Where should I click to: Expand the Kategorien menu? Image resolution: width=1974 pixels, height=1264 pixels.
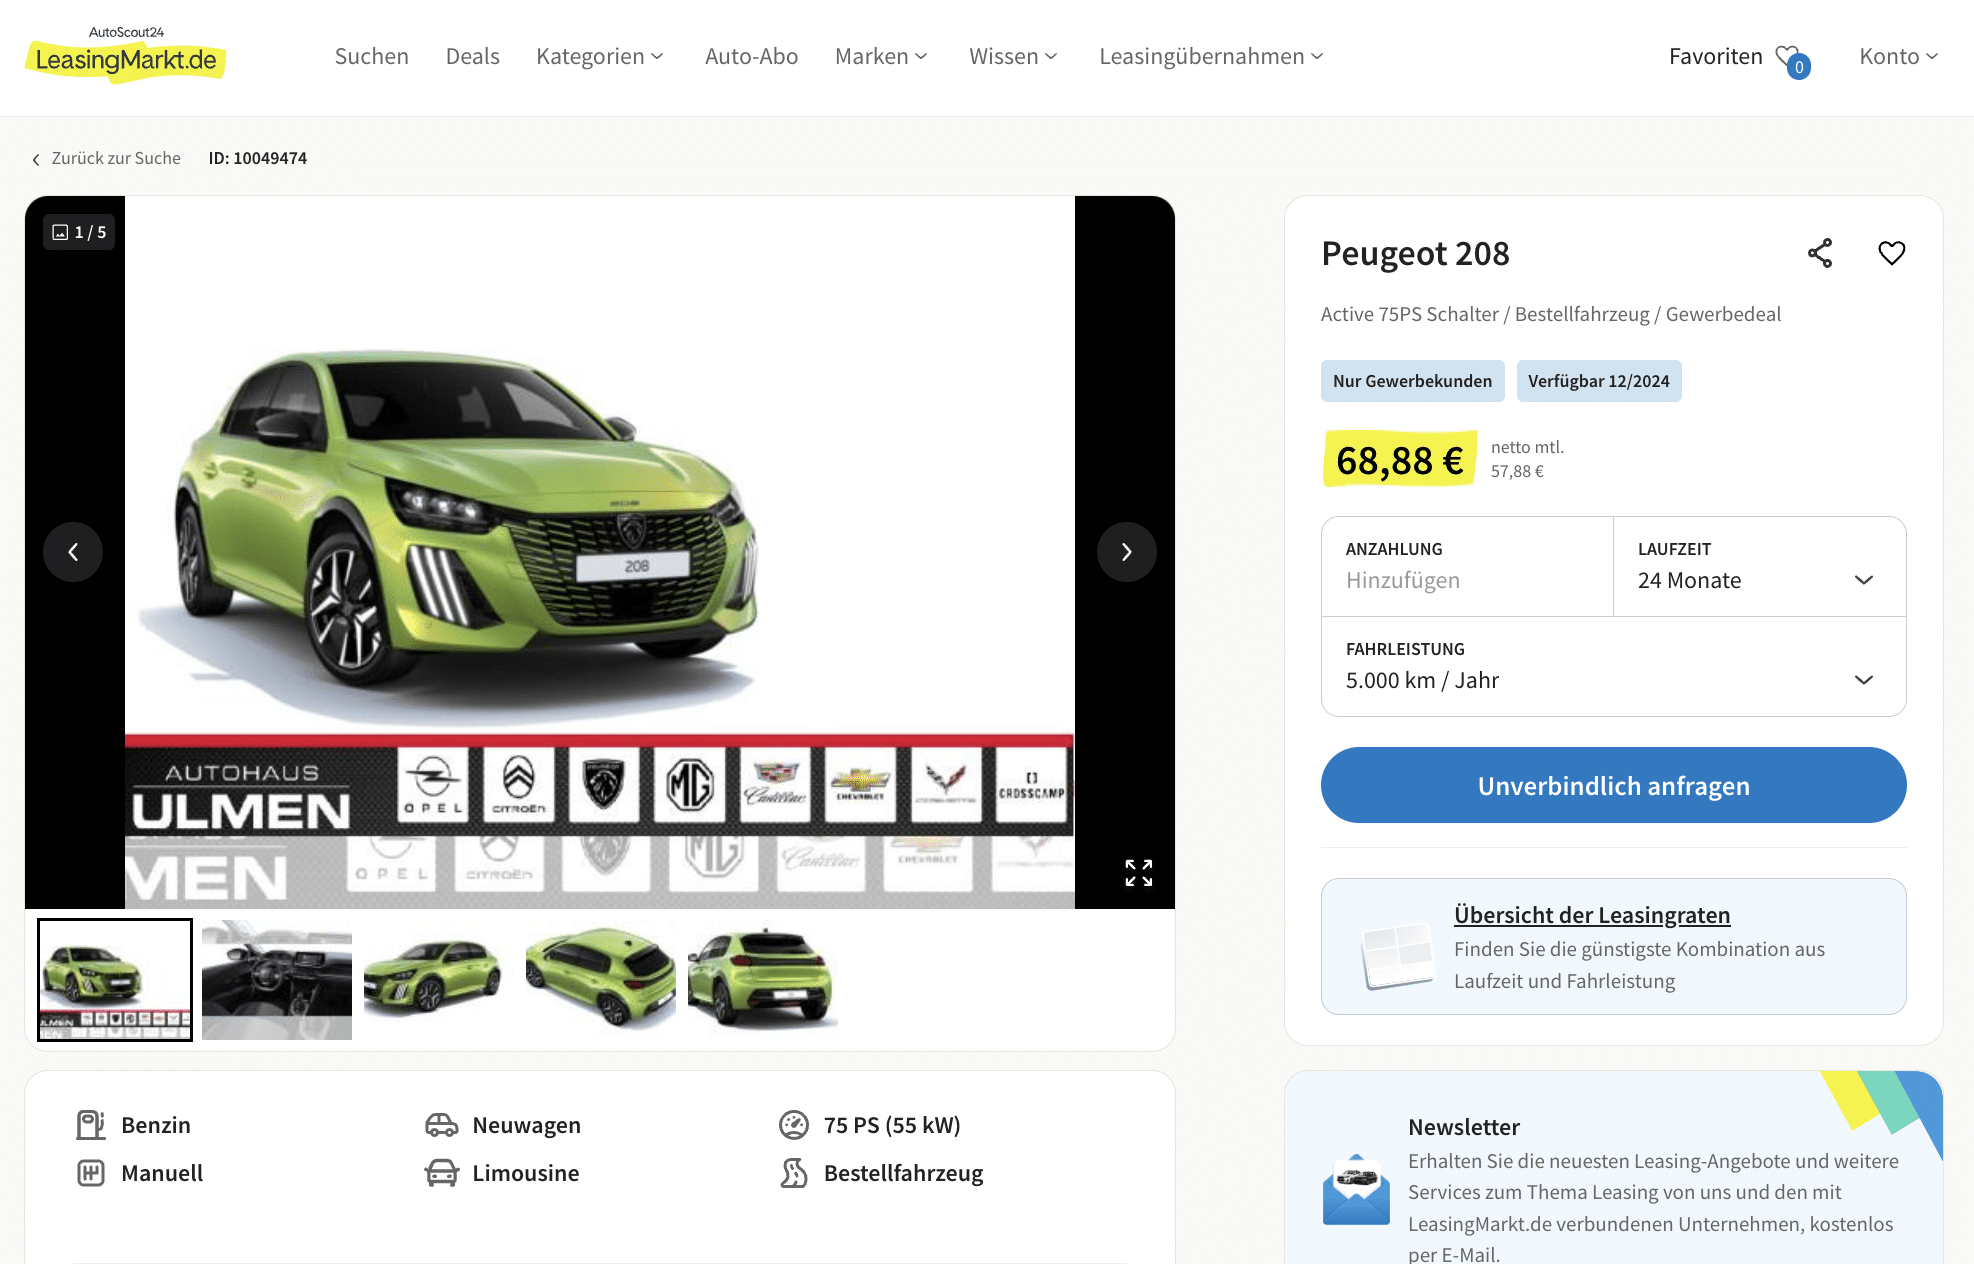[600, 56]
